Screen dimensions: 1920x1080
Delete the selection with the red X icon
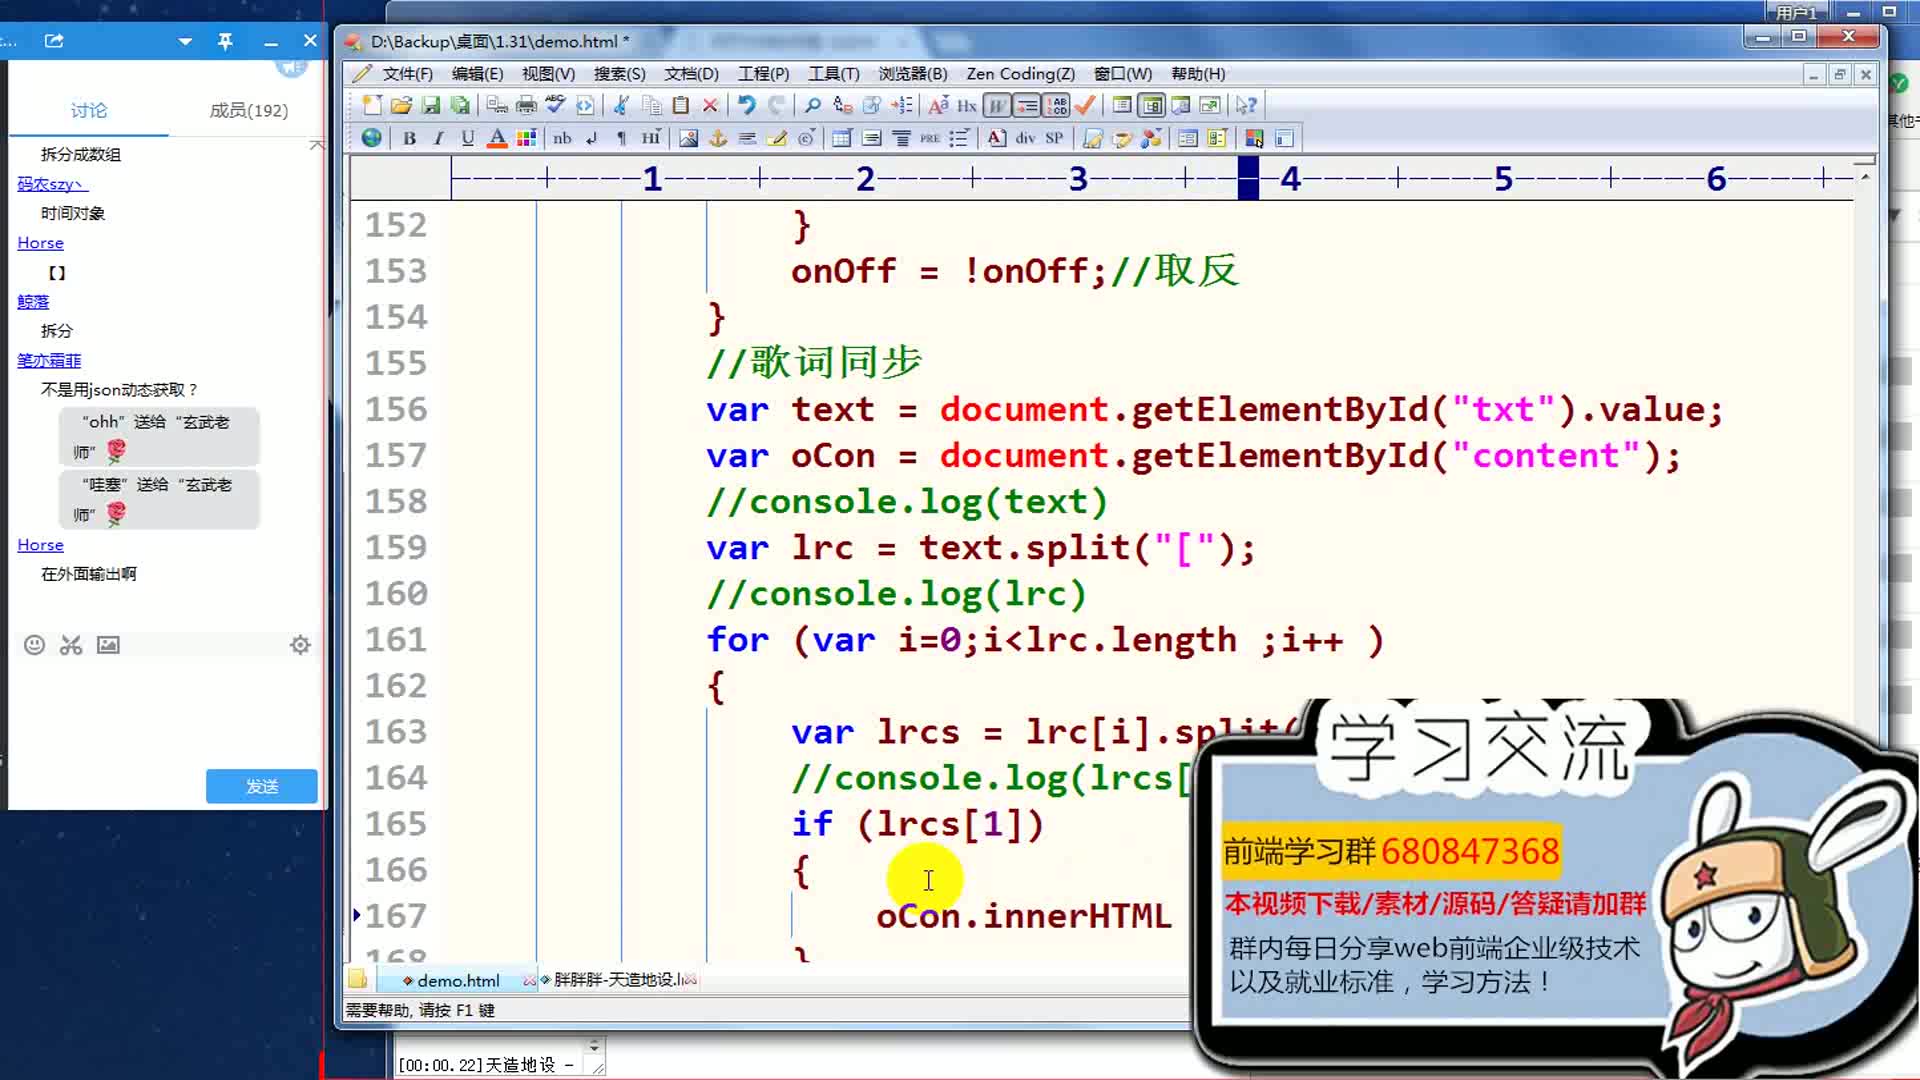[710, 105]
